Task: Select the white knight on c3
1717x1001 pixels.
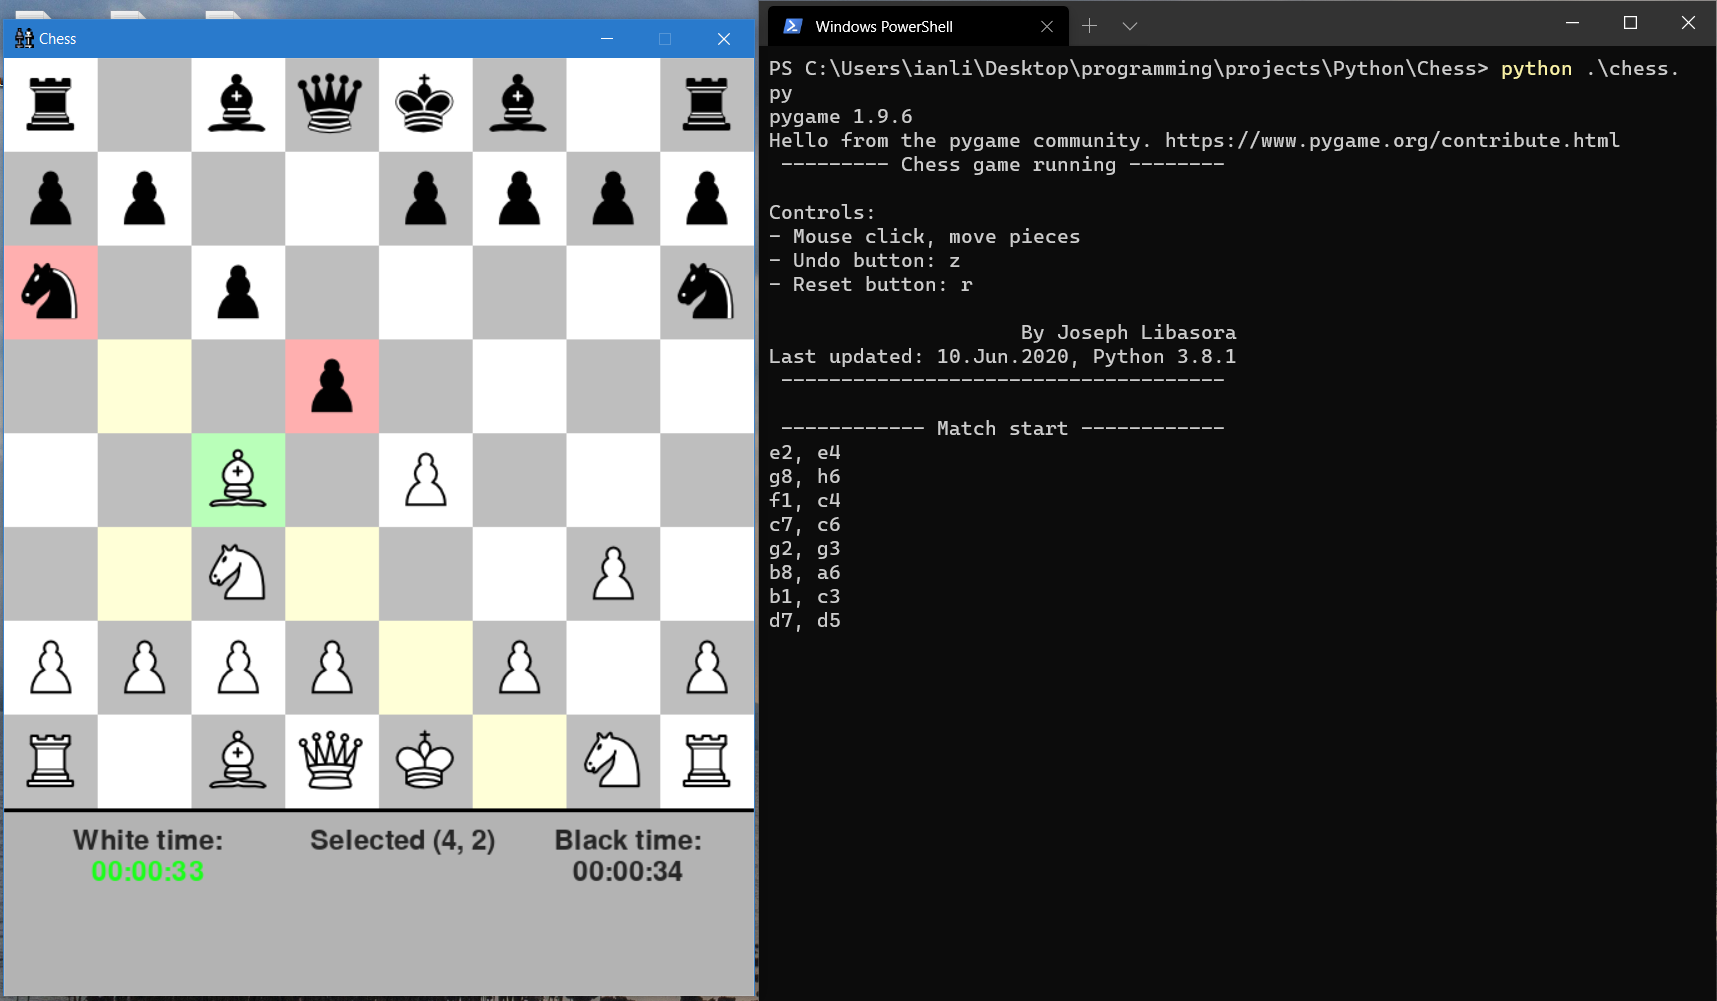Action: click(238, 575)
